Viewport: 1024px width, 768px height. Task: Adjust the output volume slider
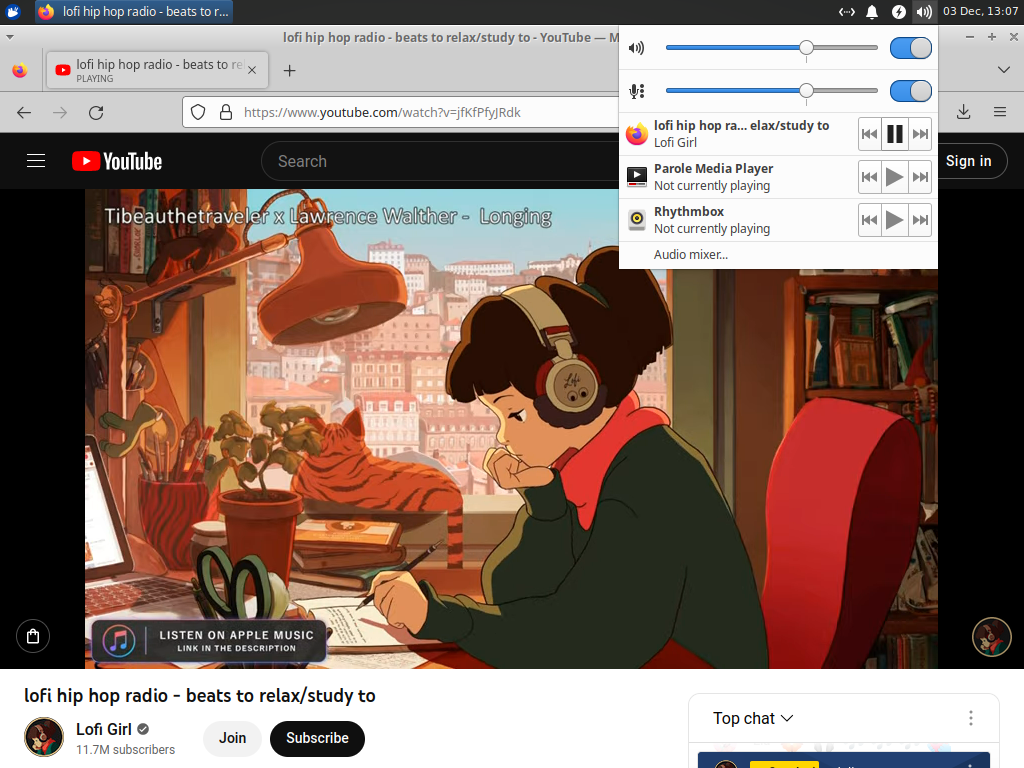807,47
